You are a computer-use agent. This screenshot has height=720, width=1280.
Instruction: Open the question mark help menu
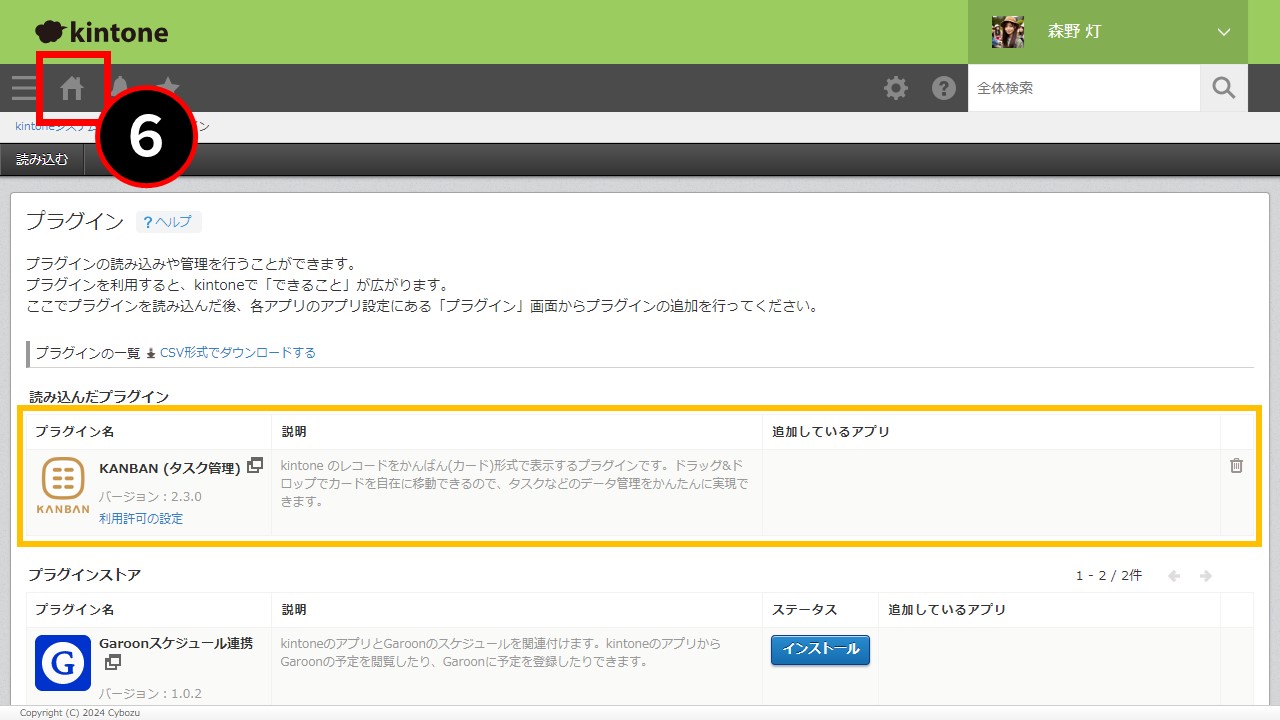944,88
